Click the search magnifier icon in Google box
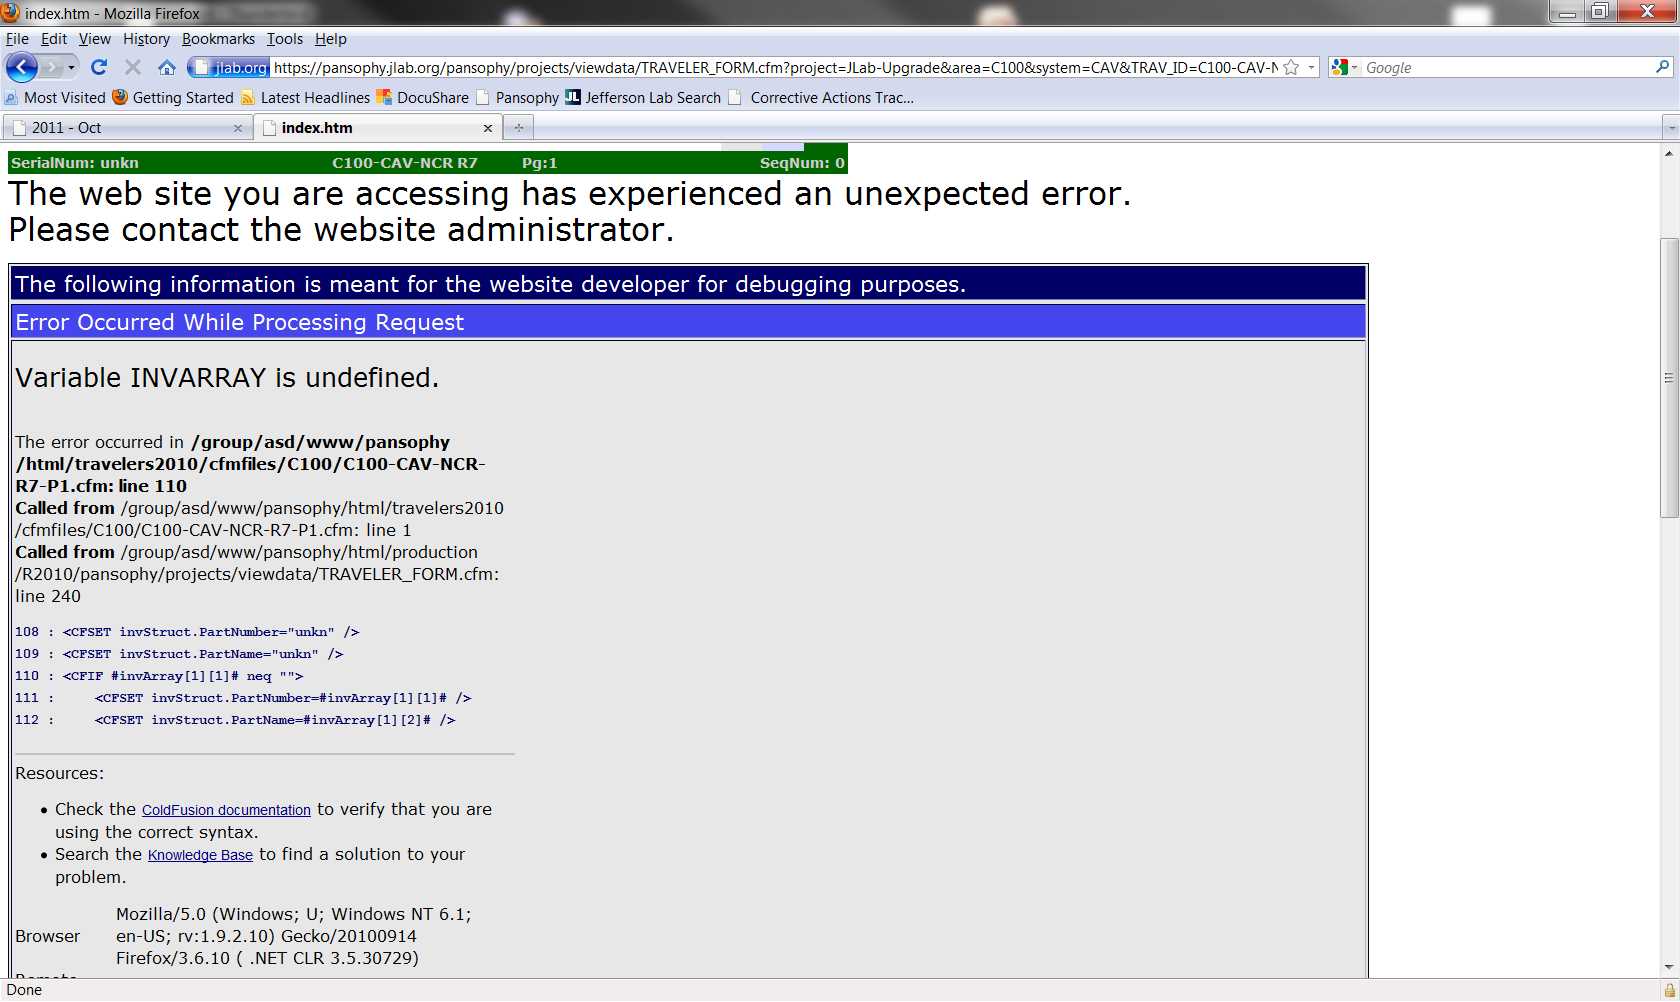The height and width of the screenshot is (1002, 1680). pos(1662,67)
